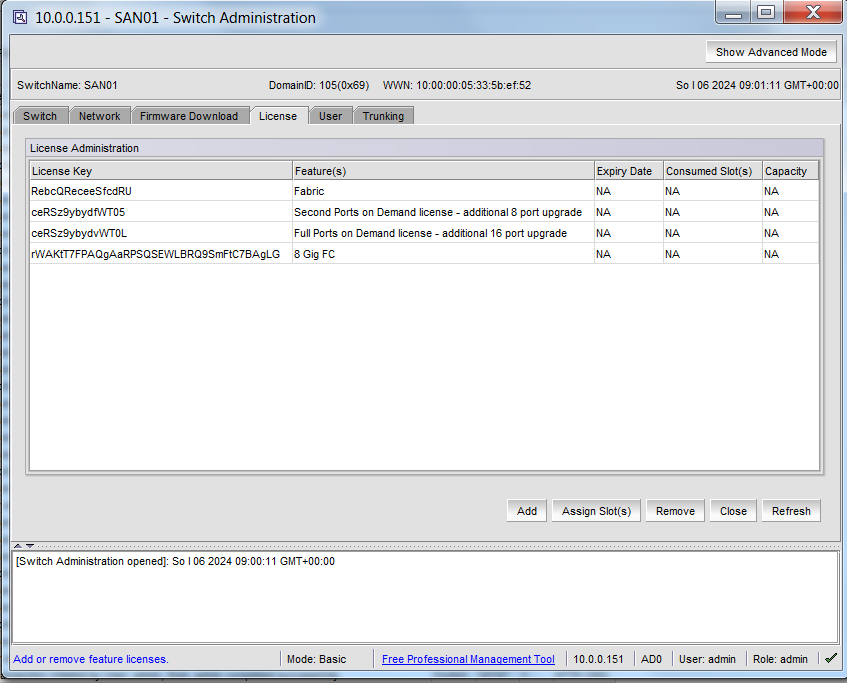Click the Assign Slot(s) button
Image resolution: width=847 pixels, height=683 pixels.
coord(596,511)
